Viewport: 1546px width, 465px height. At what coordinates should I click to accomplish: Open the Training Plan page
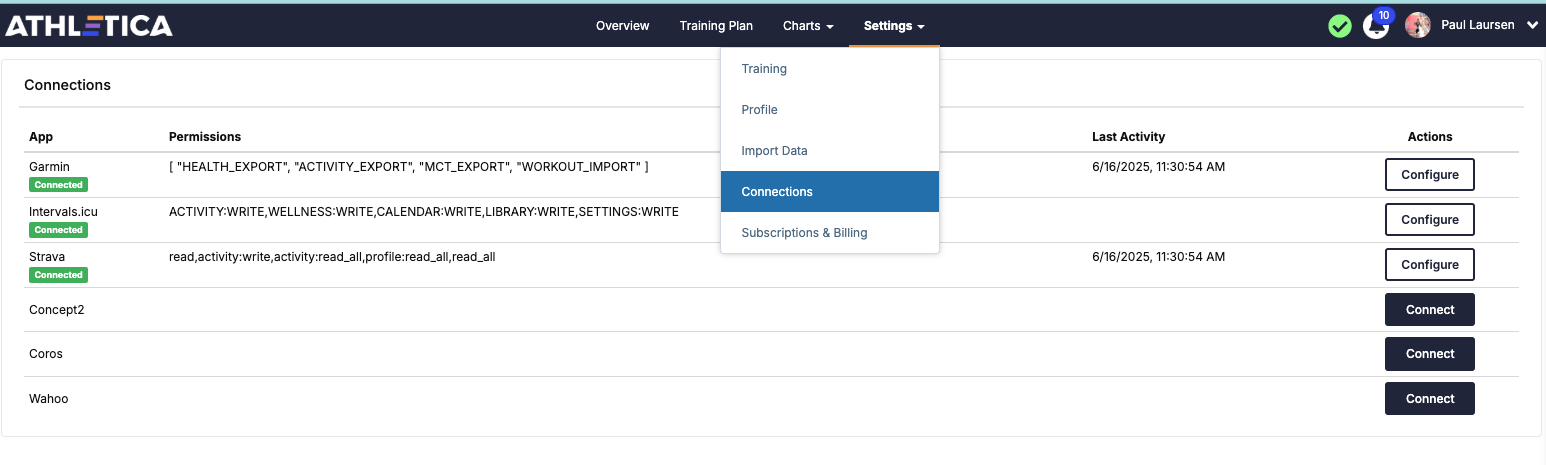point(716,26)
